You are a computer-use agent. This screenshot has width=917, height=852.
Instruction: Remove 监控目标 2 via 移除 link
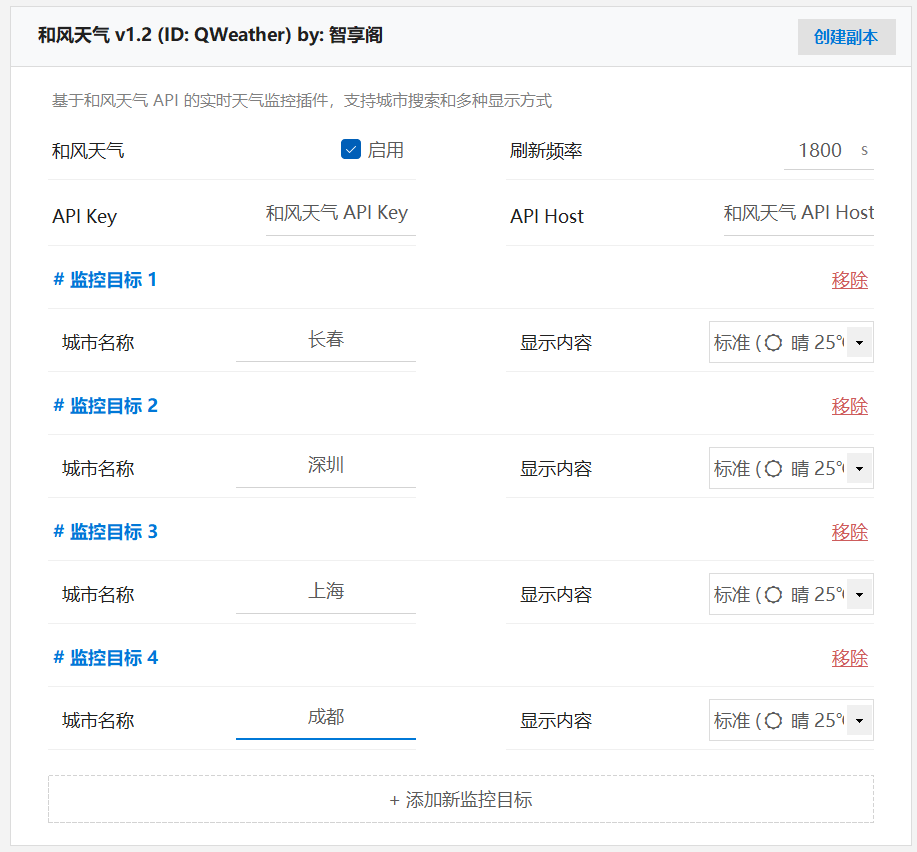pos(849,406)
